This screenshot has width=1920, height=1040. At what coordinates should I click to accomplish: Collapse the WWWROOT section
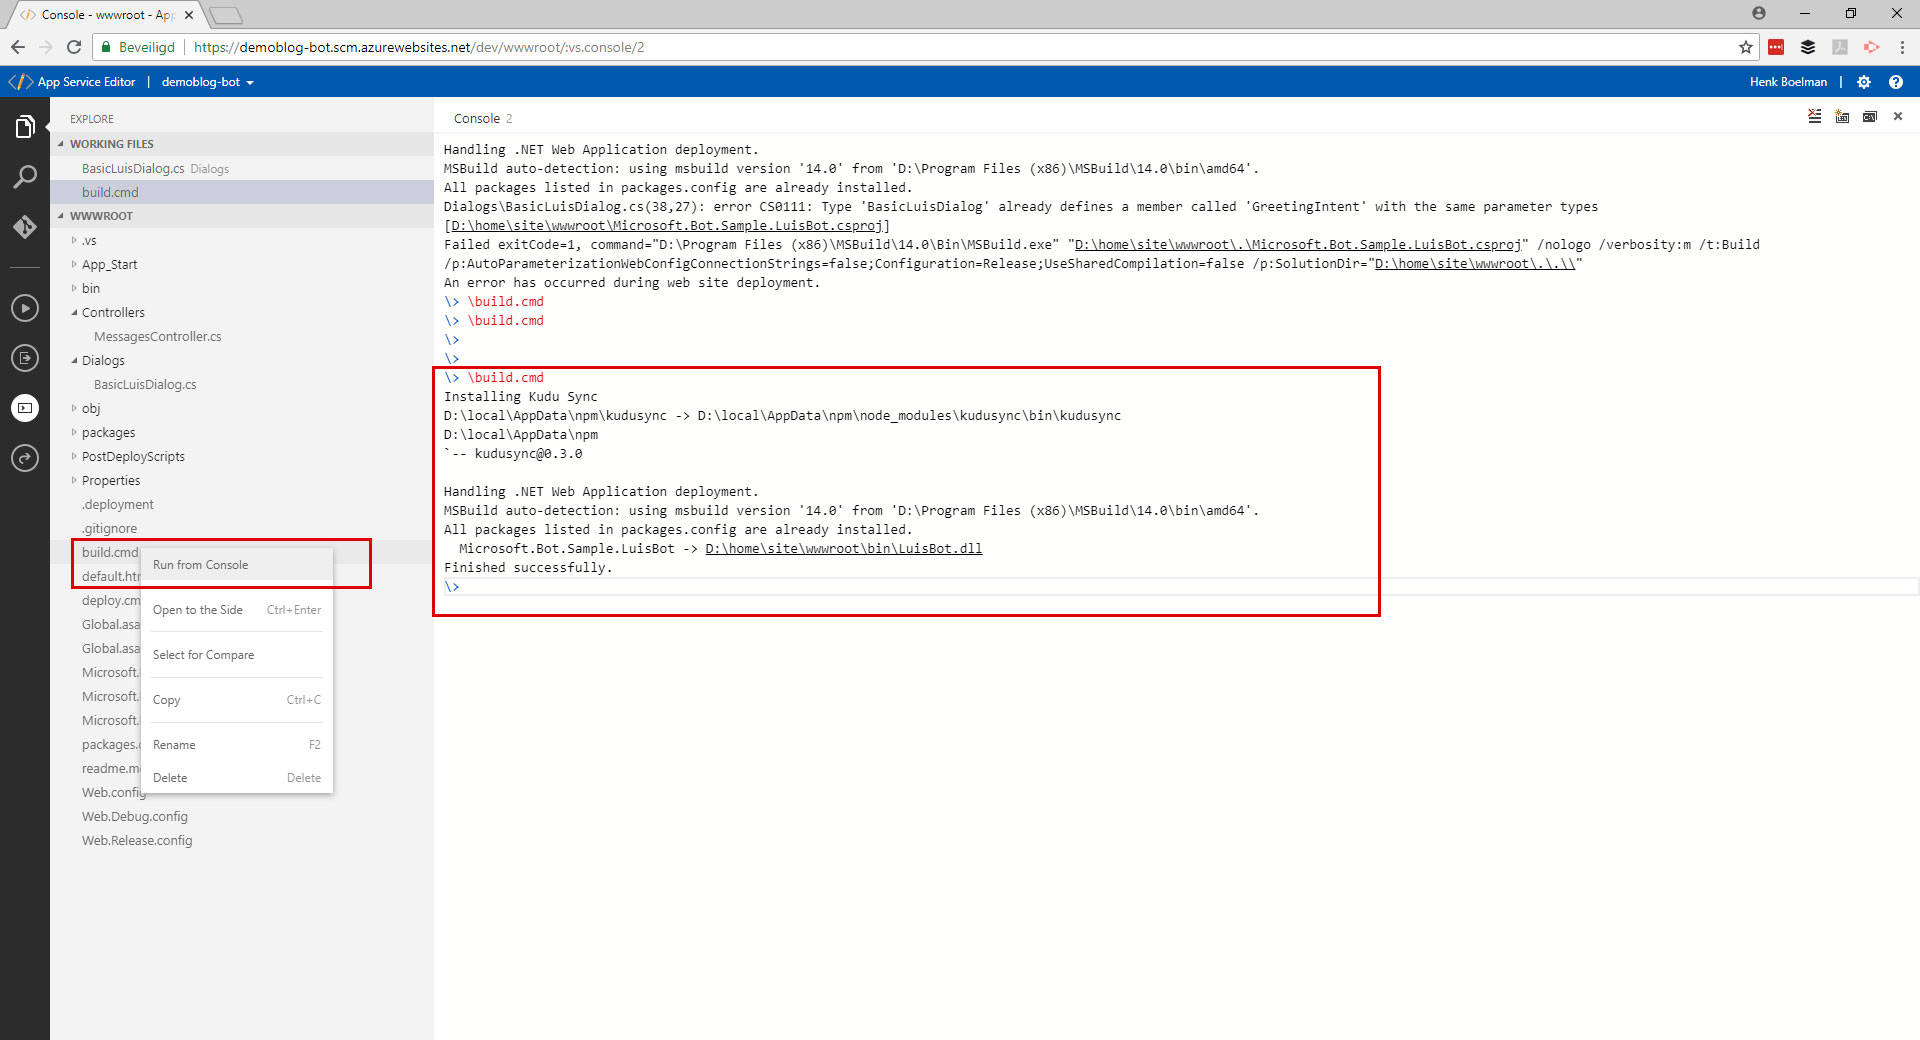click(61, 216)
